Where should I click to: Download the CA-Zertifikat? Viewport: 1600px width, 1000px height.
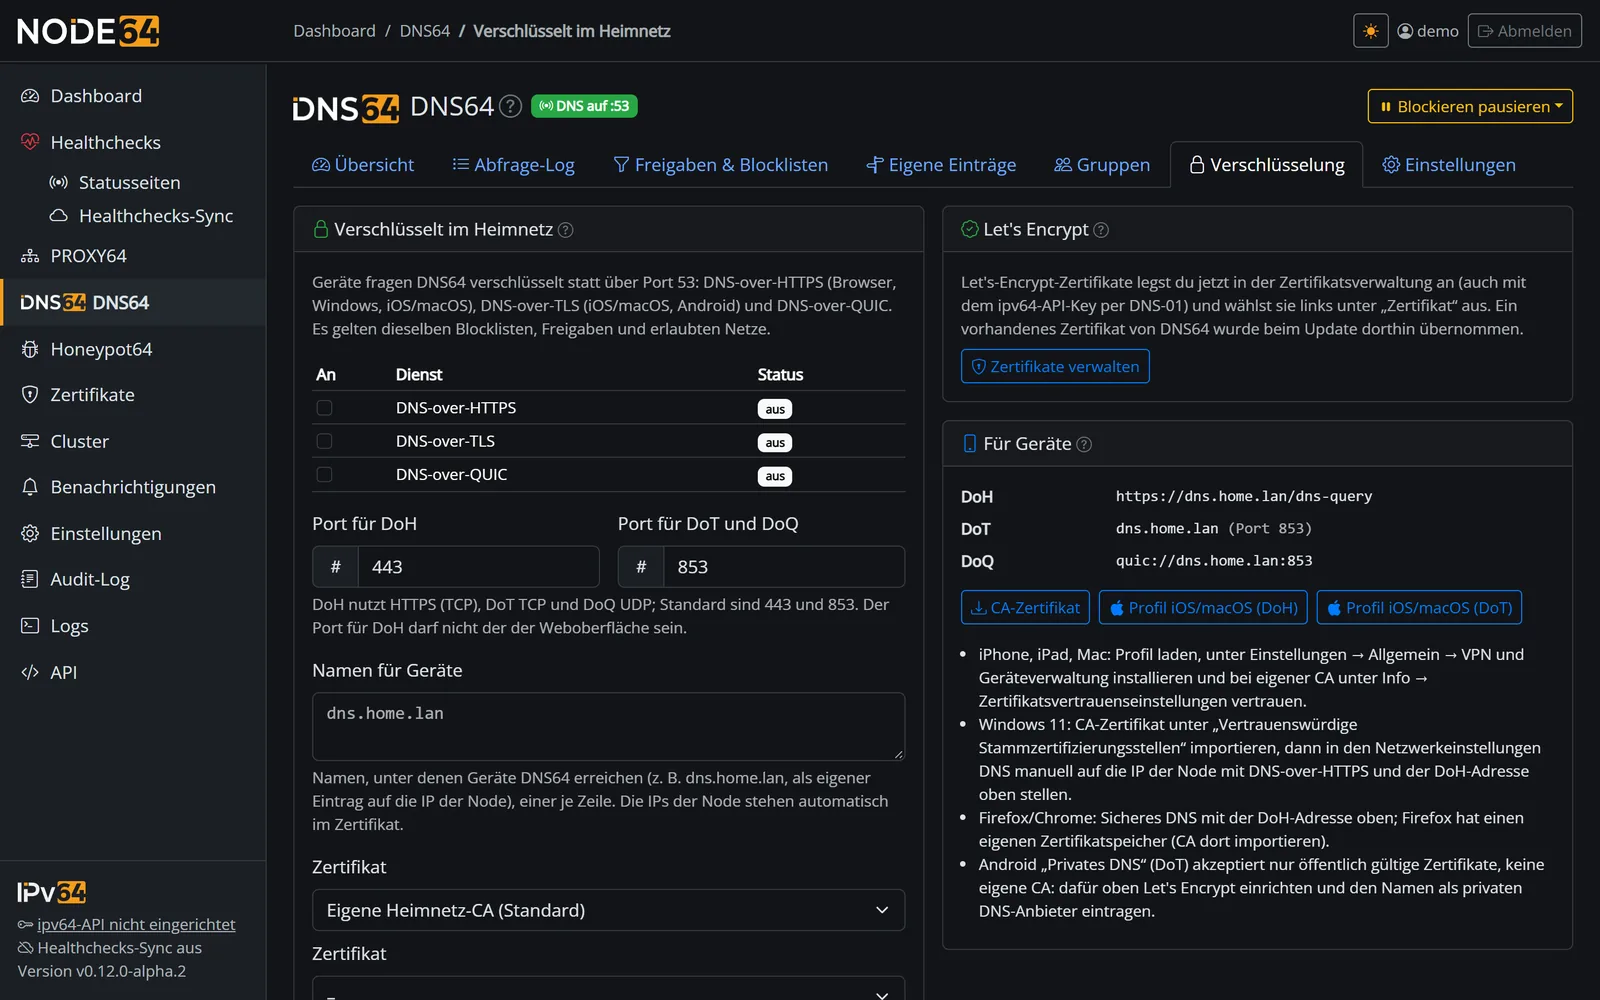coord(1025,607)
